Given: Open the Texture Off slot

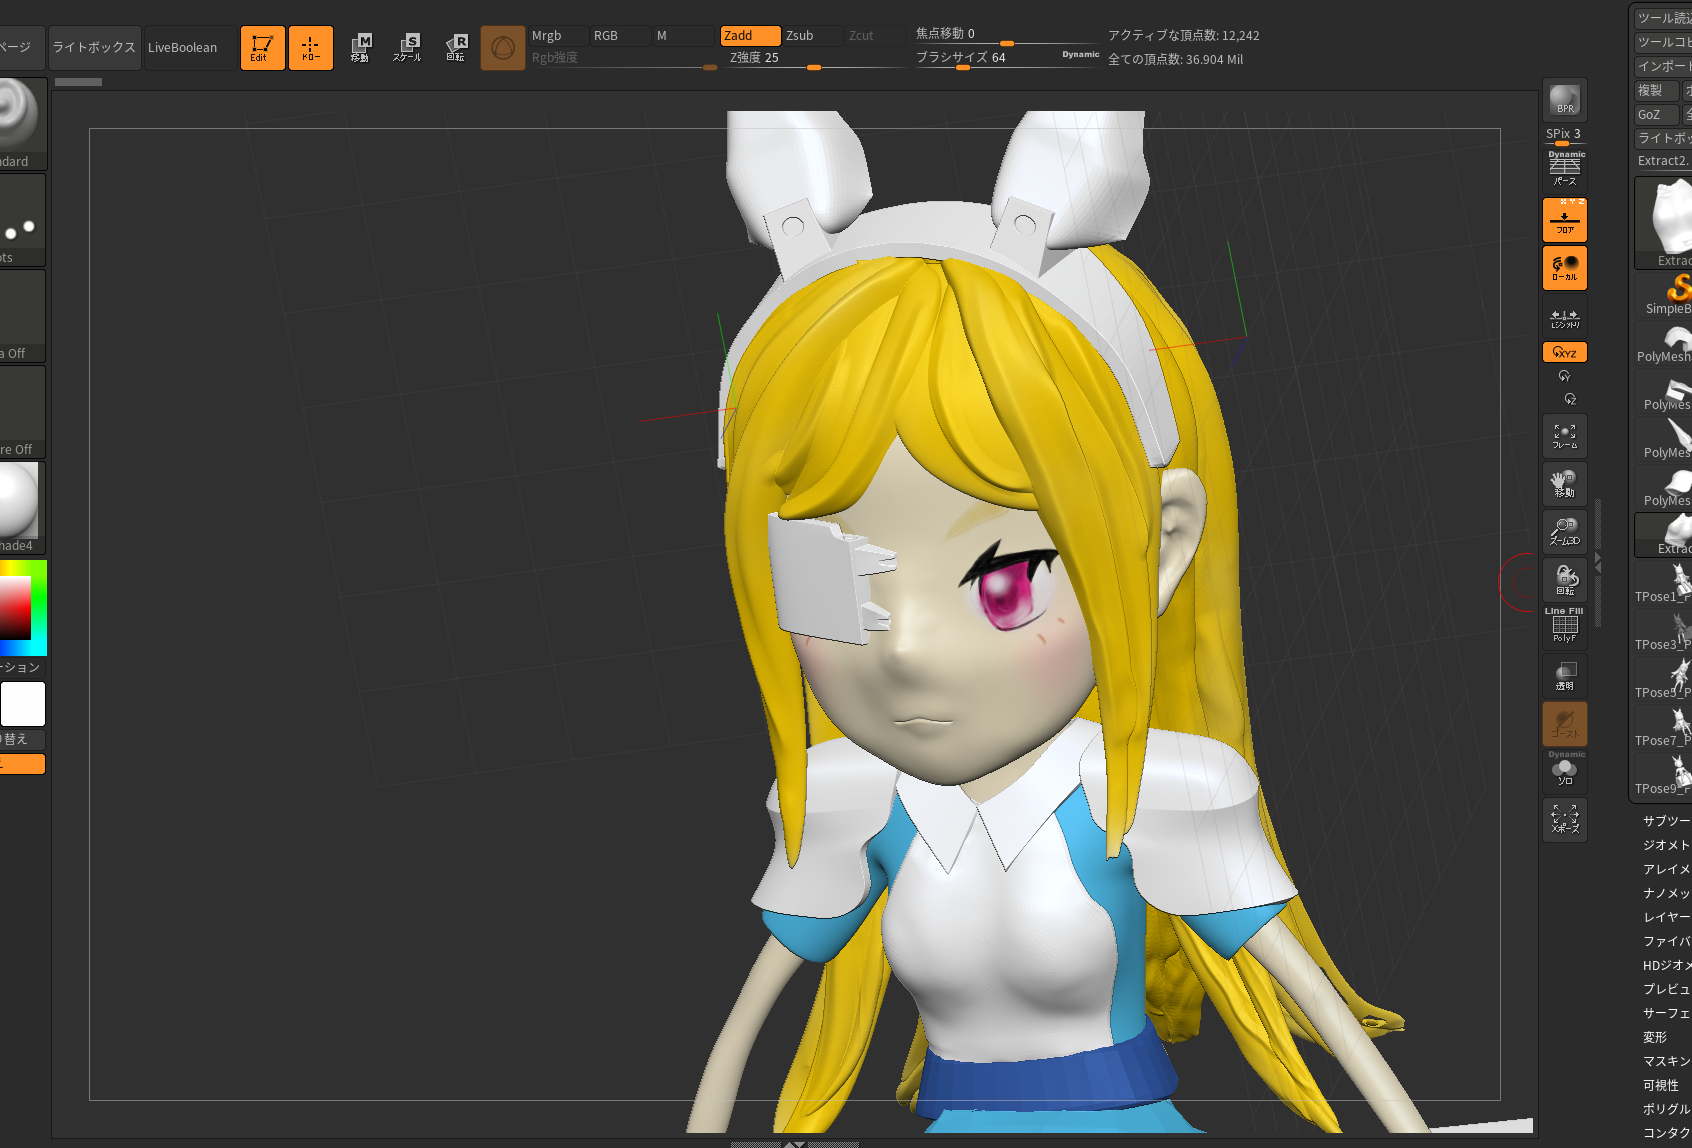Looking at the screenshot, I should 22,411.
